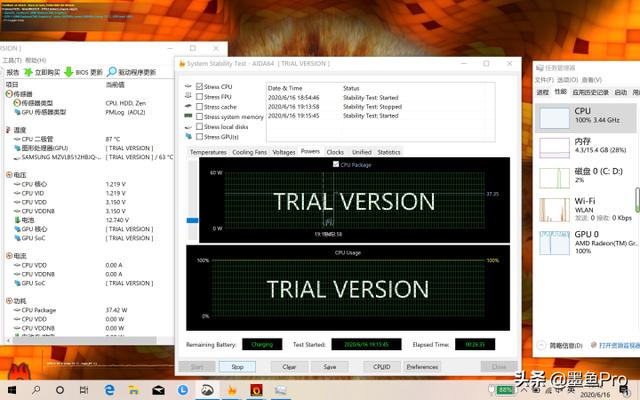The width and height of the screenshot is (640, 400).
Task: Click the driver update magnifier icon
Action: 111,72
